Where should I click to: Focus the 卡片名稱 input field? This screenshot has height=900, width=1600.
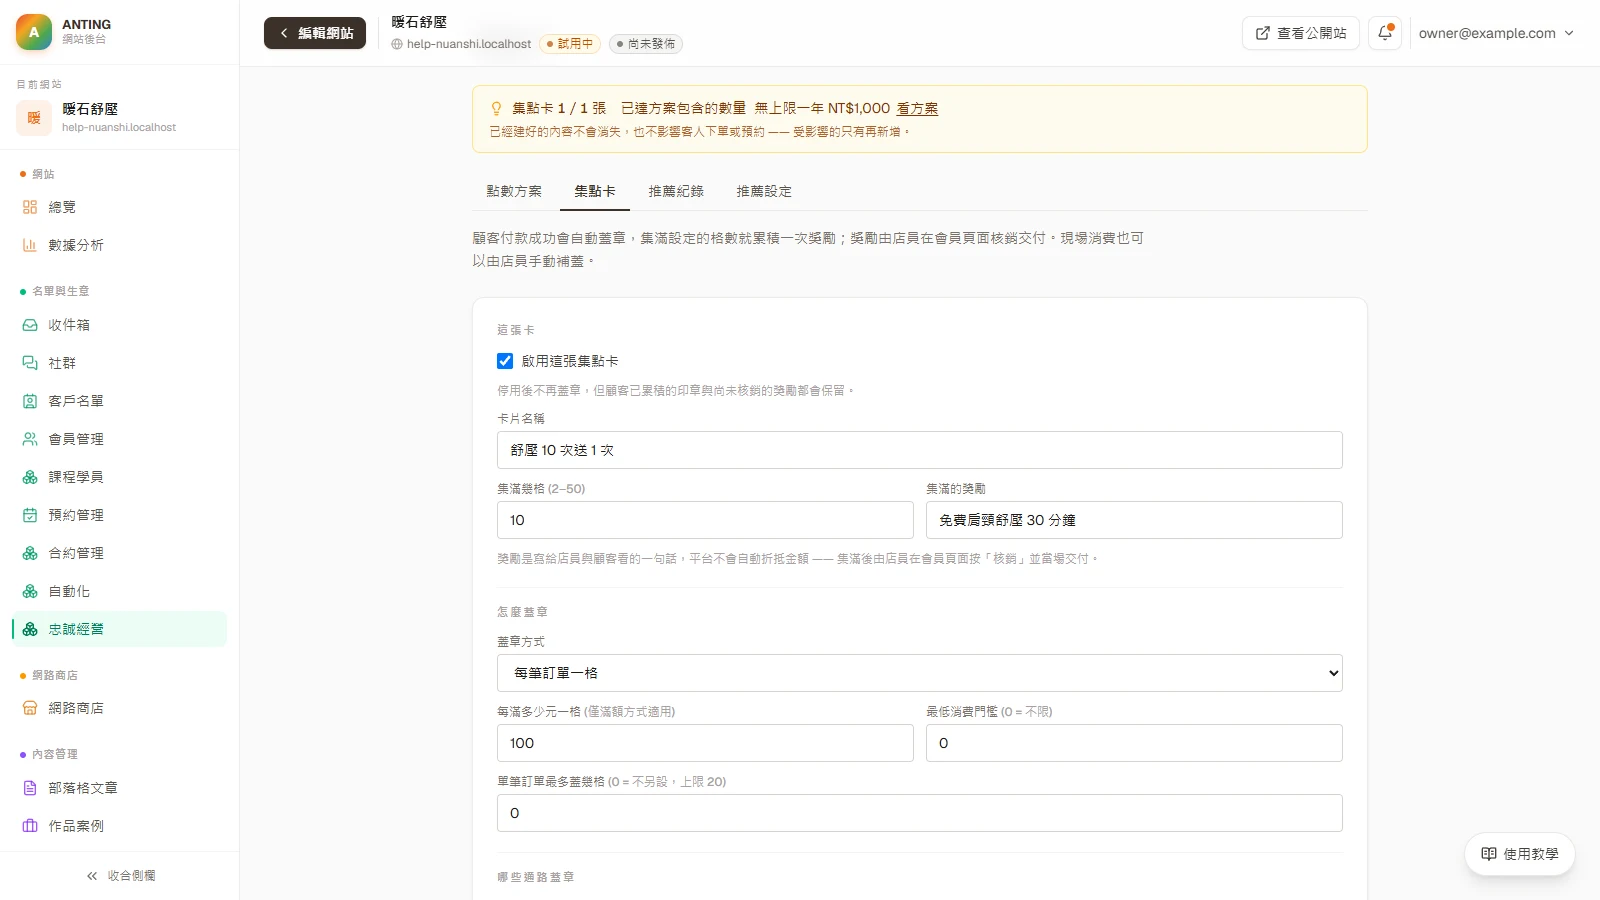tap(920, 450)
